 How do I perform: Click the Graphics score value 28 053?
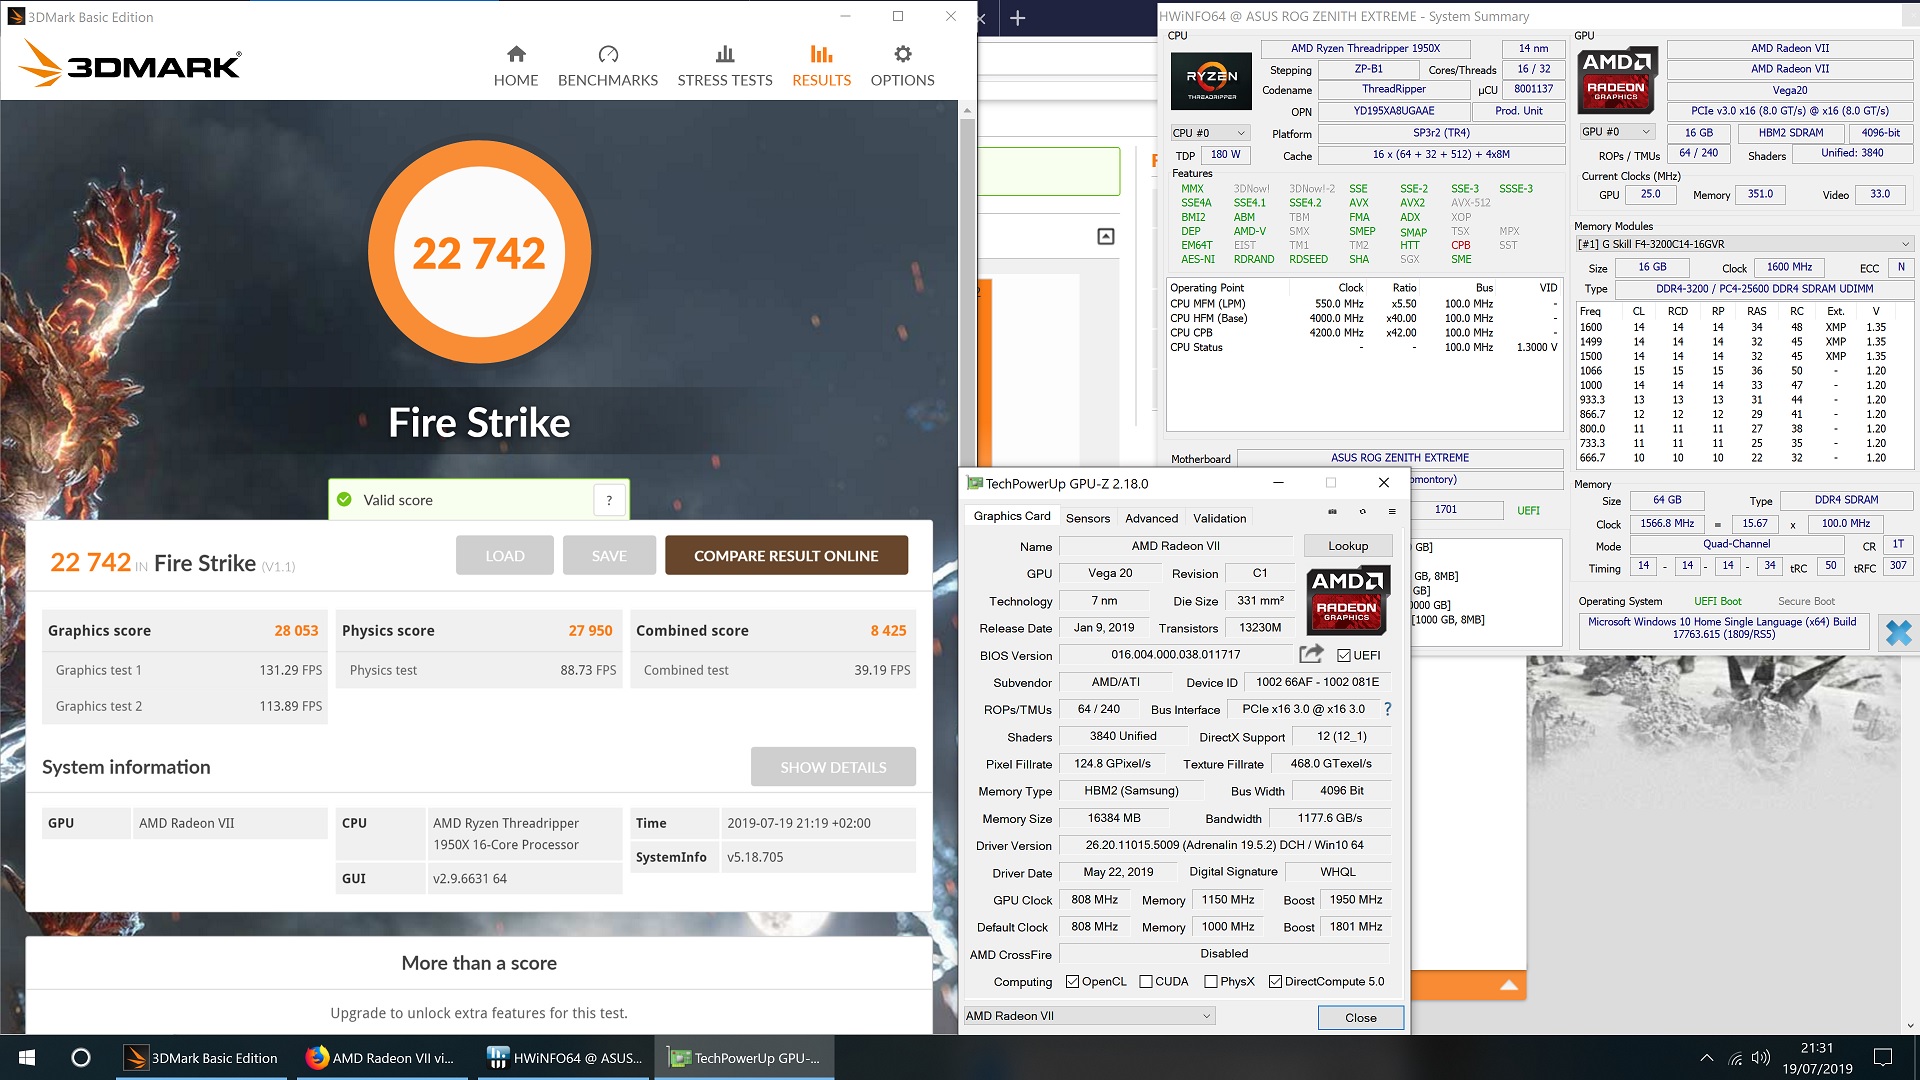pos(296,631)
